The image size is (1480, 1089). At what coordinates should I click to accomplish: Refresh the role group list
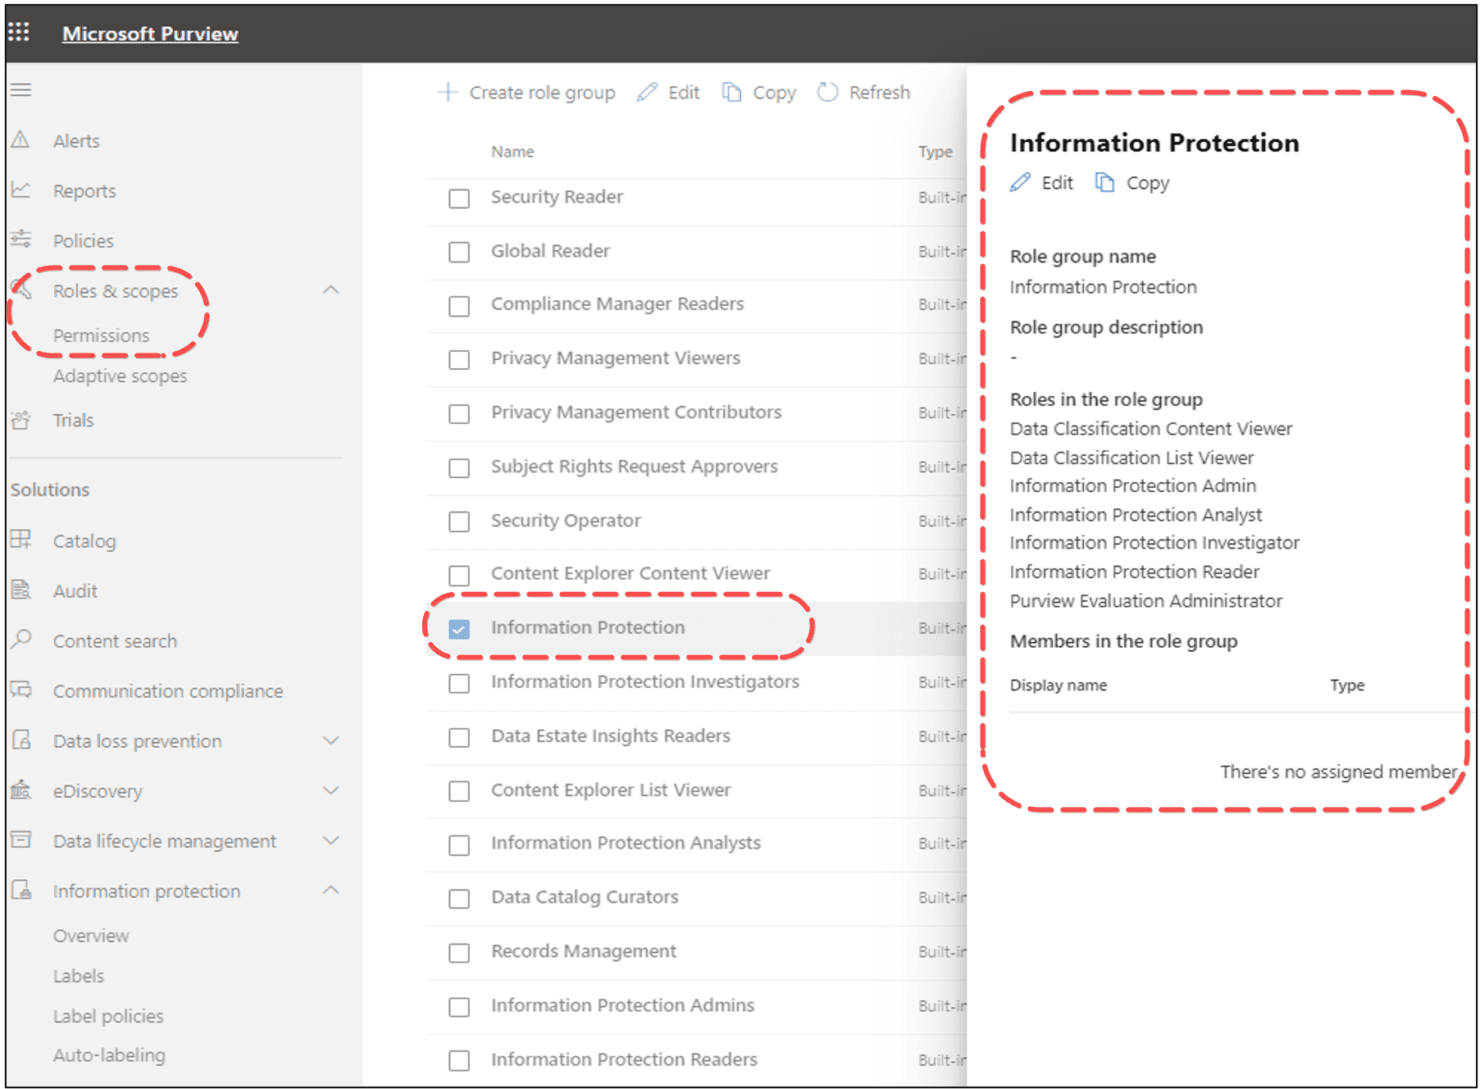pyautogui.click(x=863, y=92)
